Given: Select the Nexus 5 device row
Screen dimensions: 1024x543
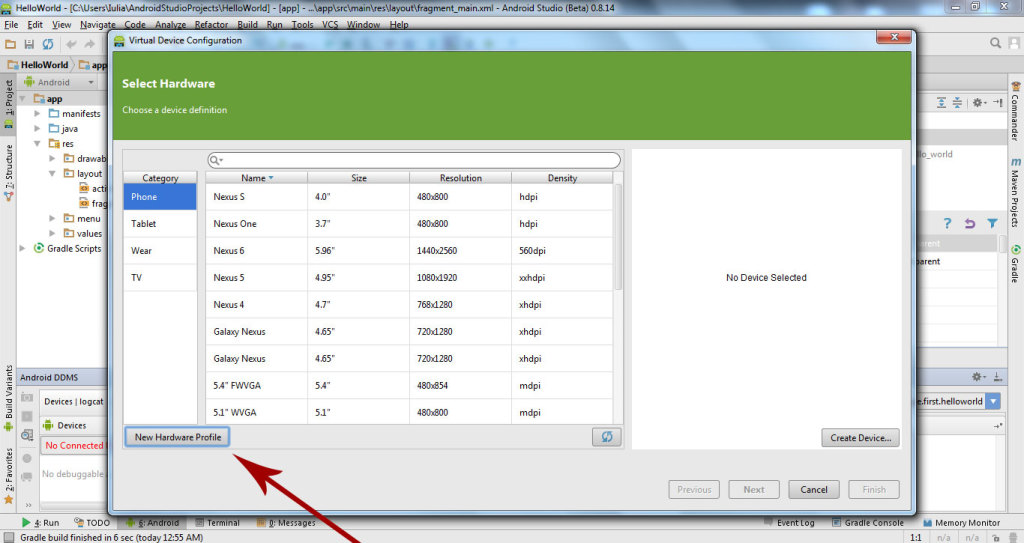Looking at the screenshot, I should tap(409, 277).
